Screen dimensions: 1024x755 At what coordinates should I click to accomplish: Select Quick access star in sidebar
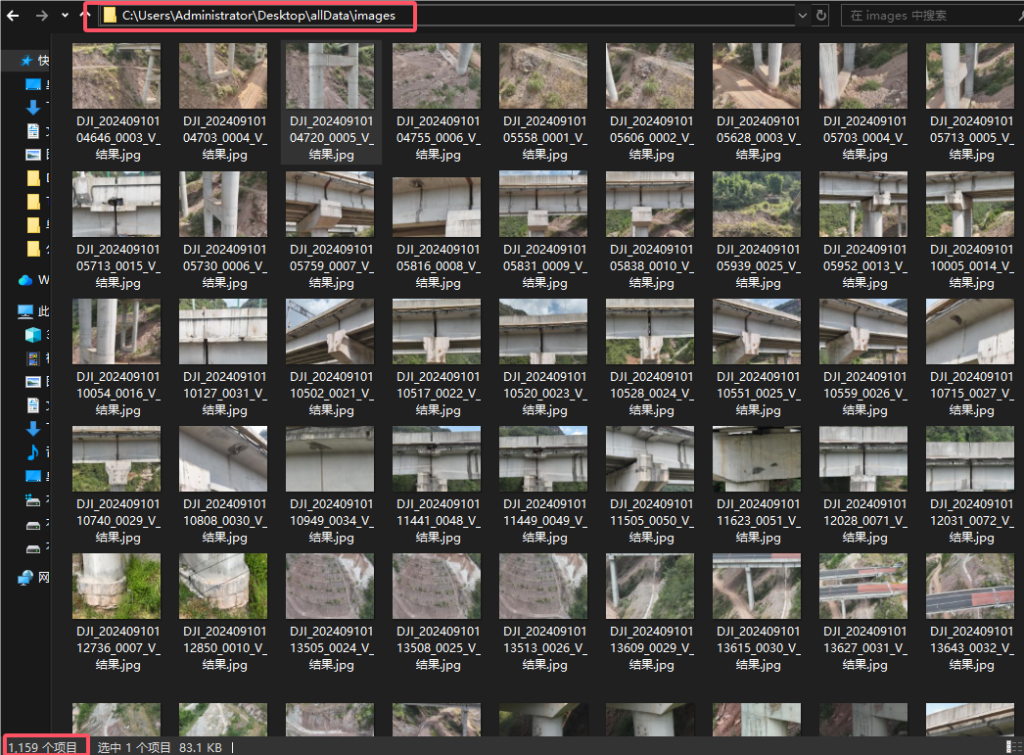pyautogui.click(x=27, y=61)
